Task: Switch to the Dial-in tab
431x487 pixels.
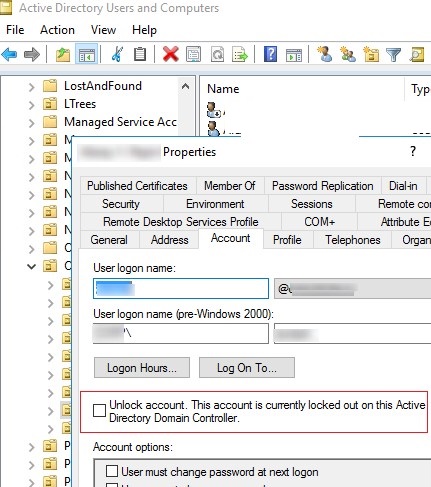Action: 403,186
